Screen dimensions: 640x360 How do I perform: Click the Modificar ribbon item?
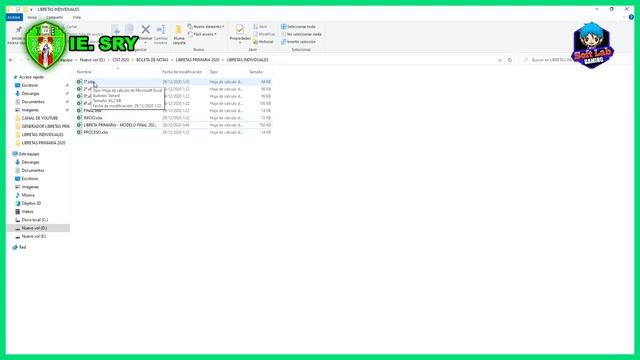[264, 34]
